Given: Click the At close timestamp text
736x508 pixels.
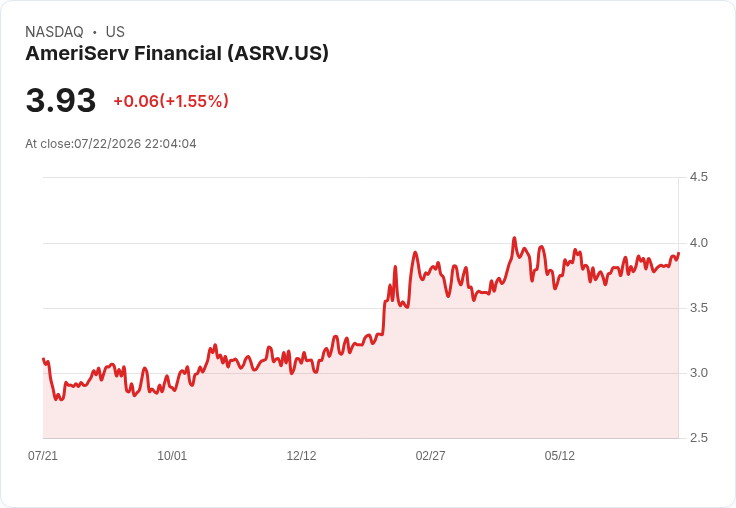Looking at the screenshot, I should click(111, 144).
